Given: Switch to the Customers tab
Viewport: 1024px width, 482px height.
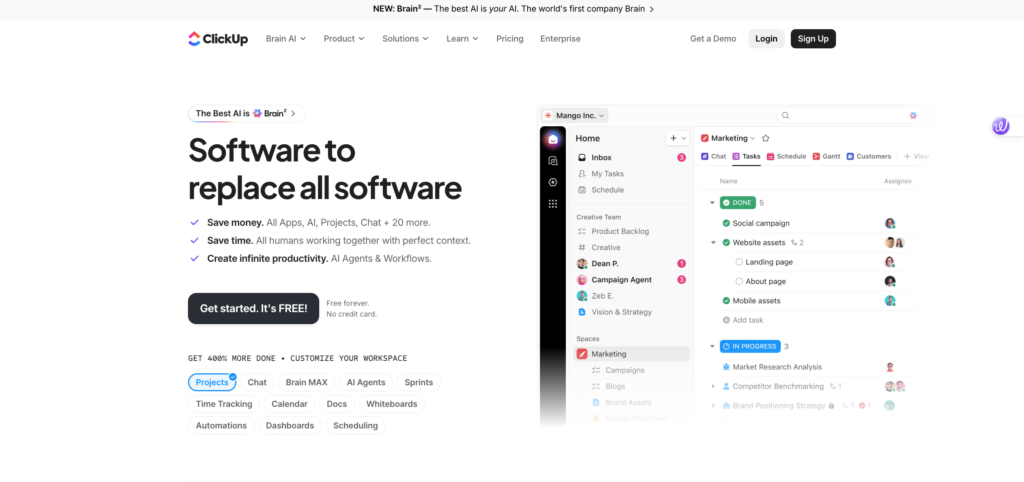Looking at the screenshot, I should tap(869, 157).
